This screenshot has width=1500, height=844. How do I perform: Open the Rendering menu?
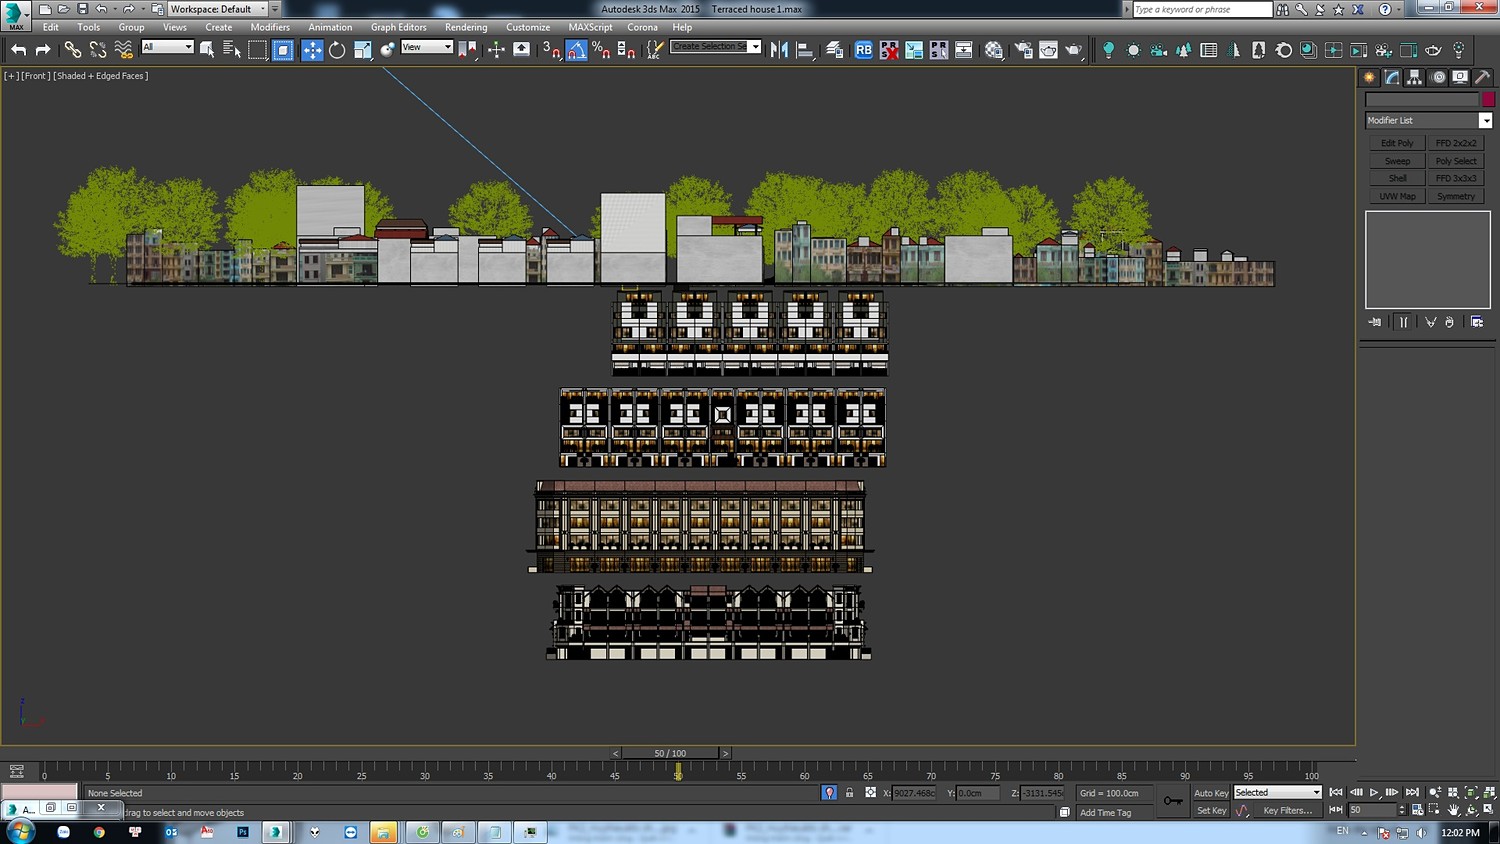pos(466,27)
